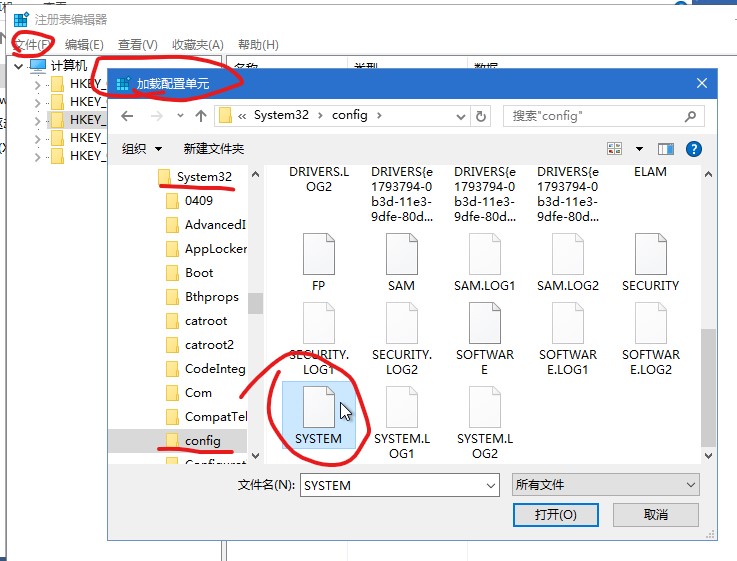Click the forward arrow in the dialog

pyautogui.click(x=157, y=116)
